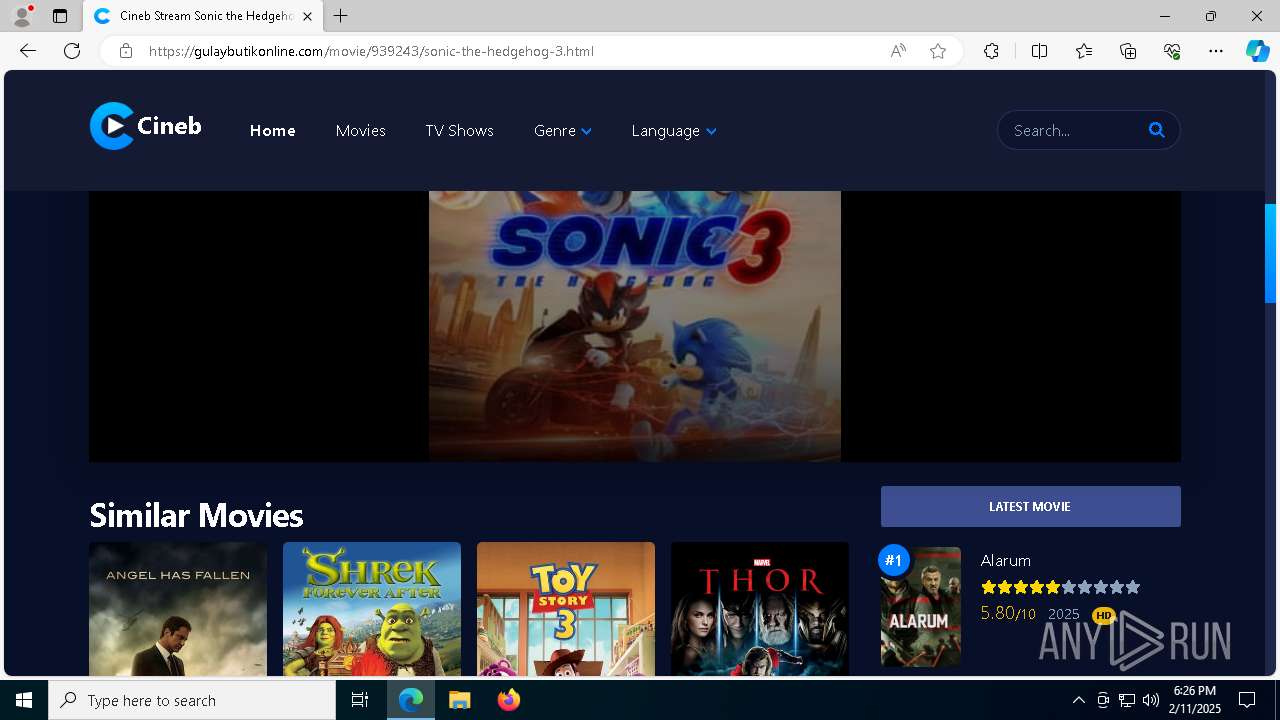This screenshot has width=1280, height=720.
Task: Open File Explorer from taskbar
Action: (x=459, y=700)
